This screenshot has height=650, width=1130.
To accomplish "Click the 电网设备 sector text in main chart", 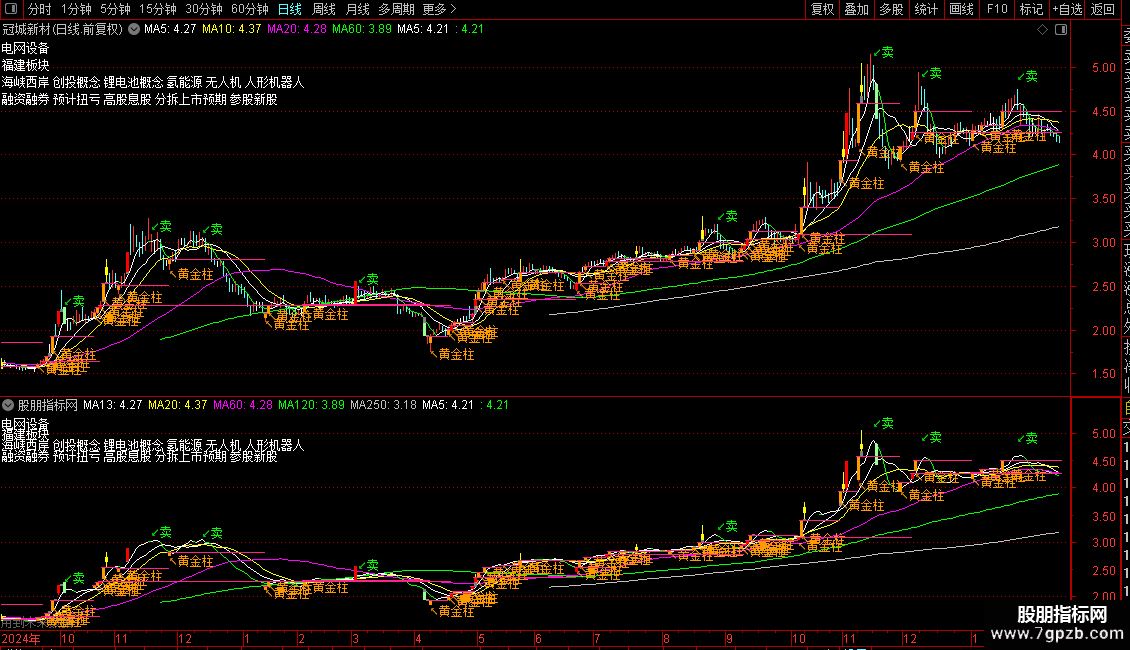I will tap(25, 48).
